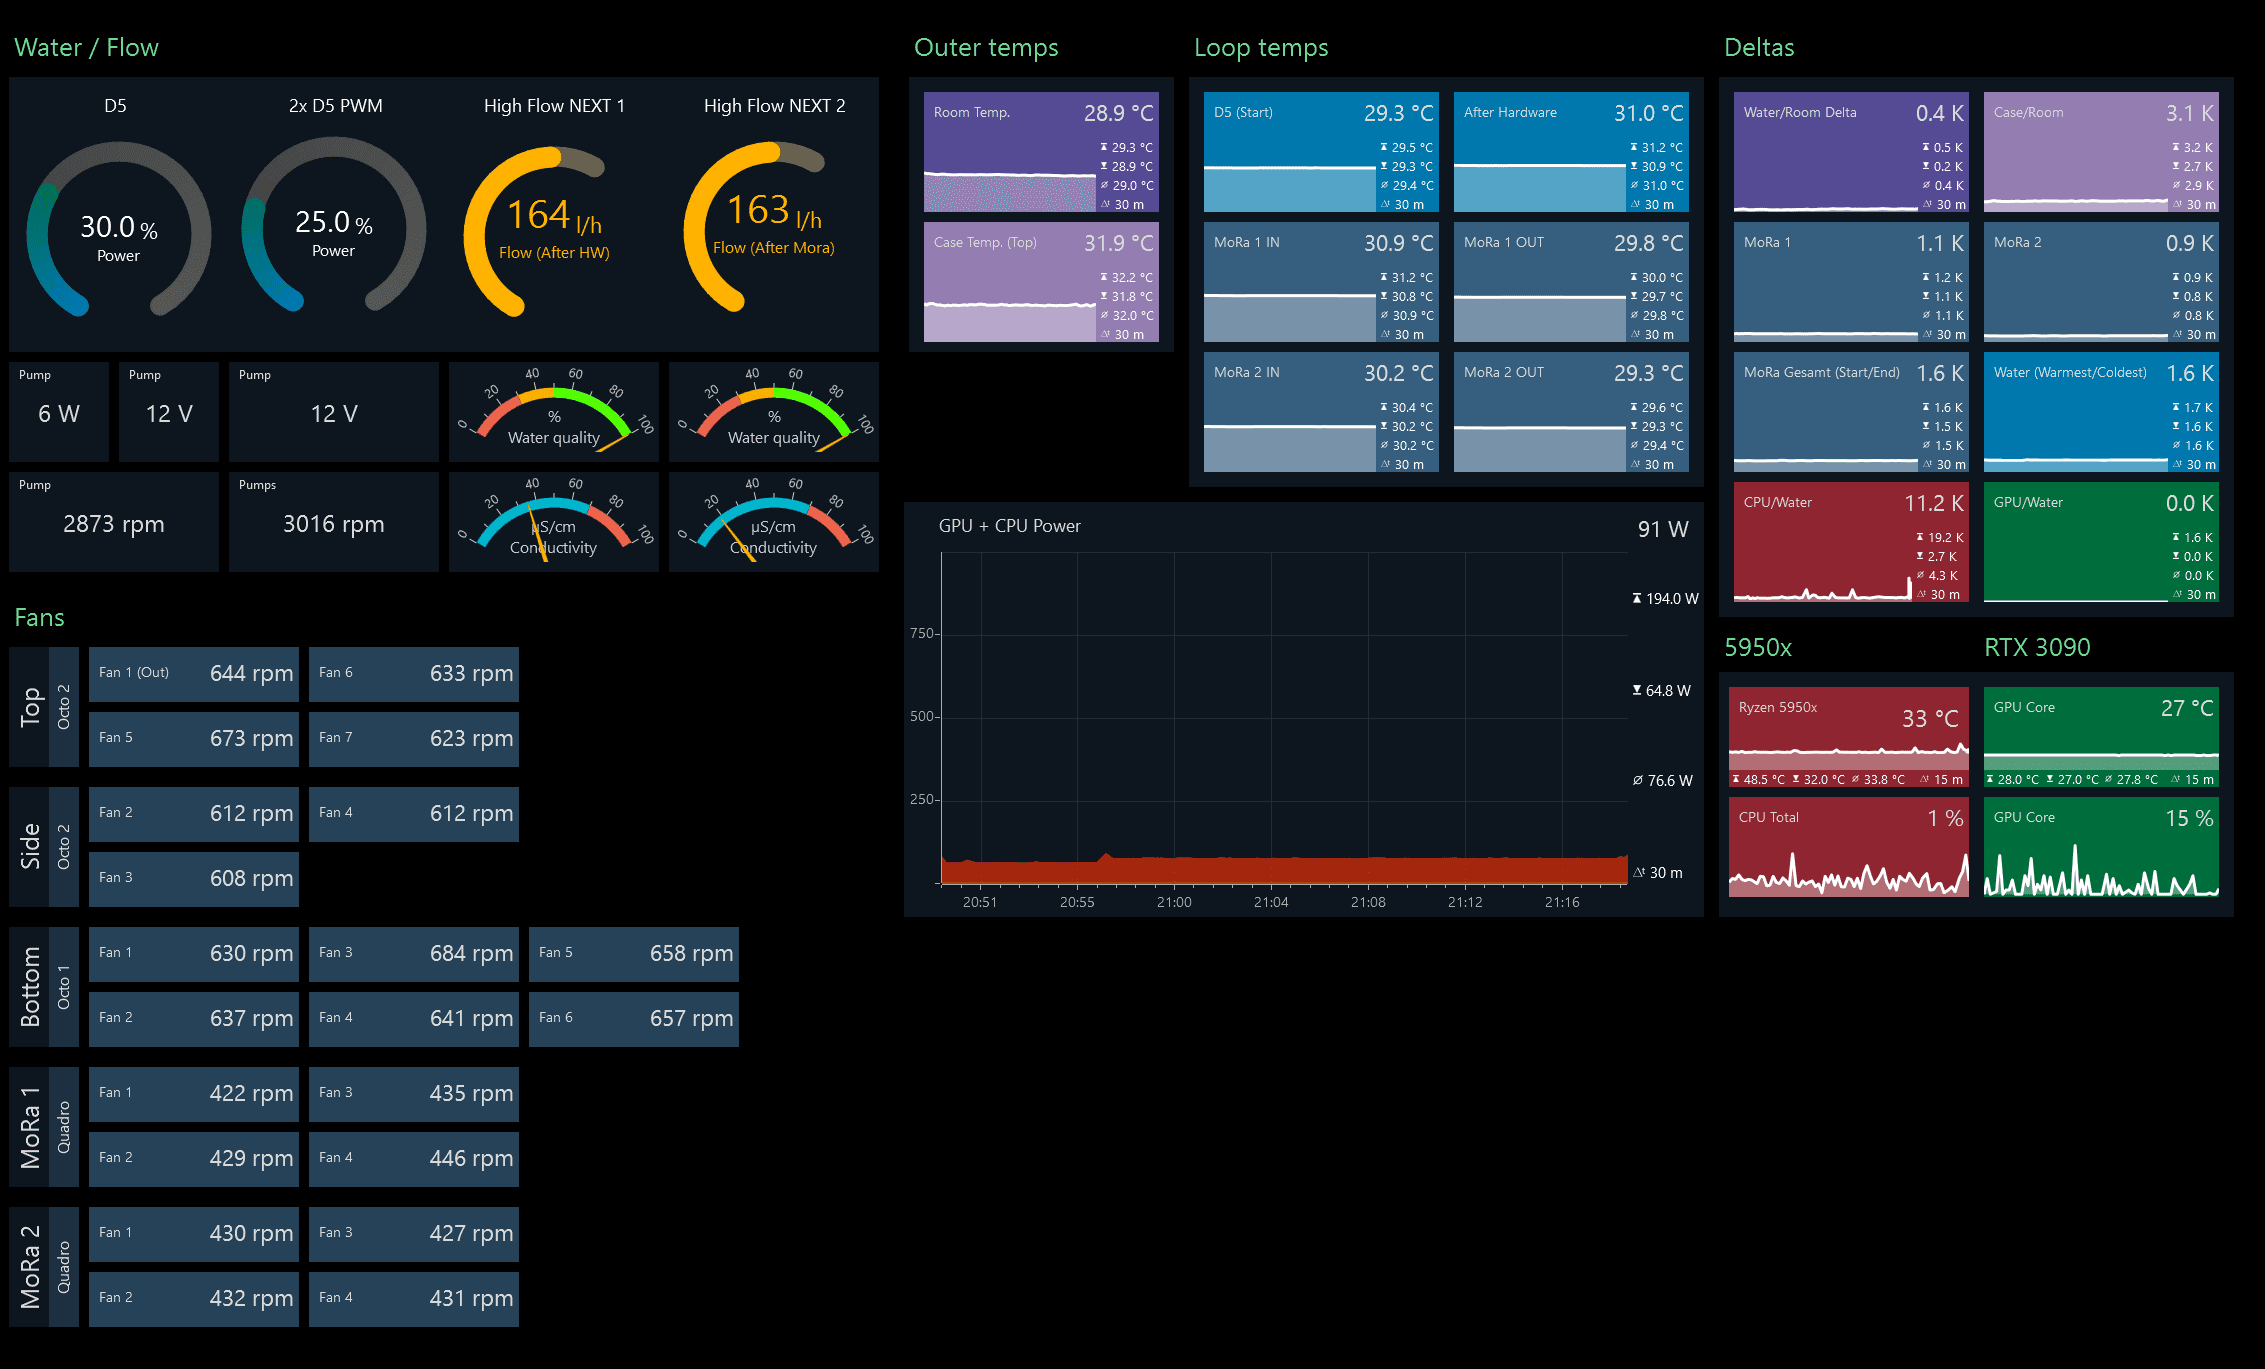Select the Fan 6 tile reading 633 rpm
Image resolution: width=2265 pixels, height=1369 pixels.
(x=414, y=674)
